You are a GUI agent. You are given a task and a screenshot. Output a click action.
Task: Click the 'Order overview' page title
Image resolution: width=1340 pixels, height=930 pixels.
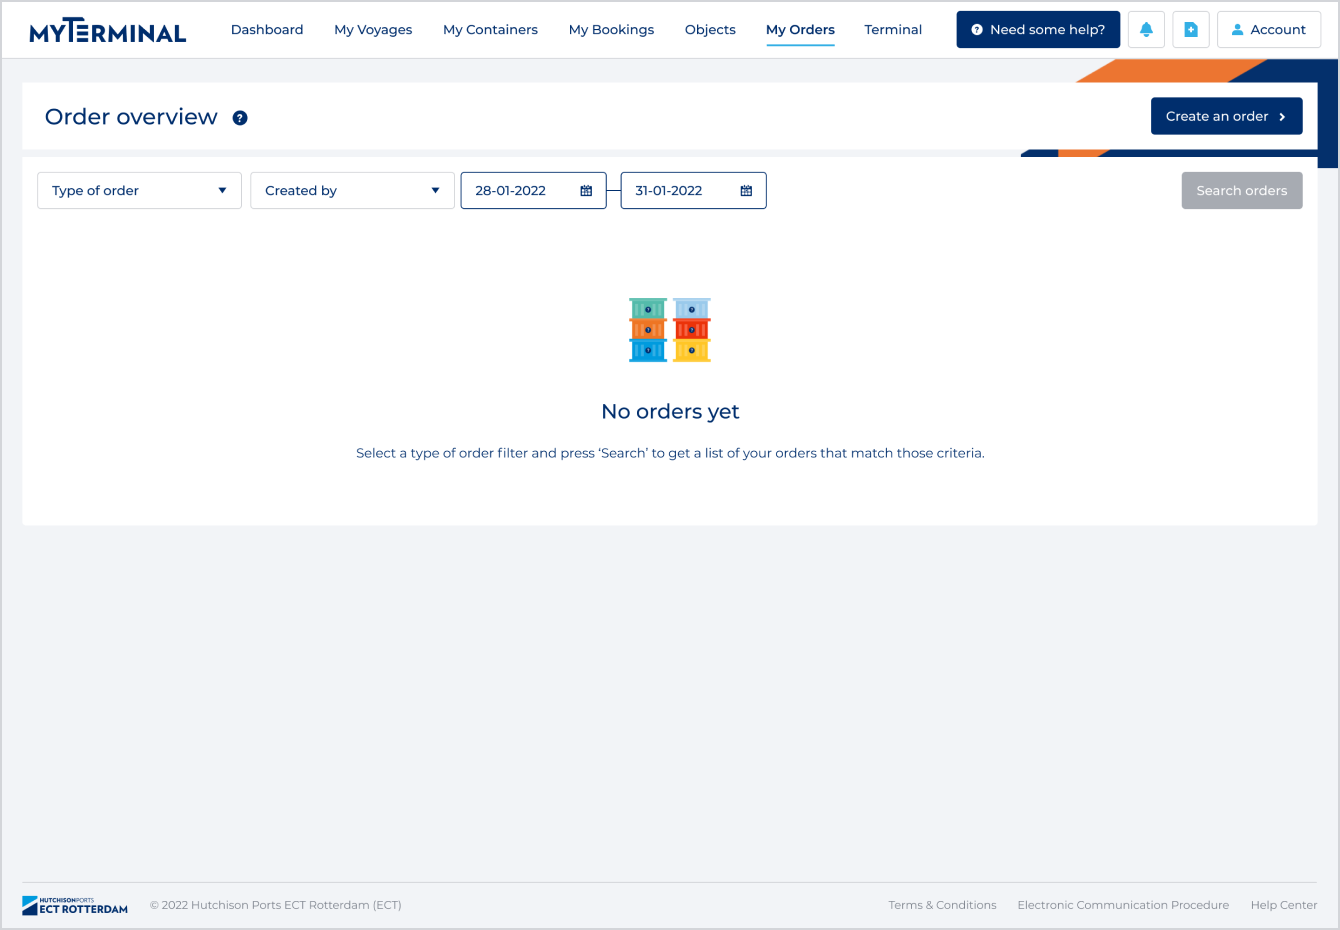click(131, 117)
